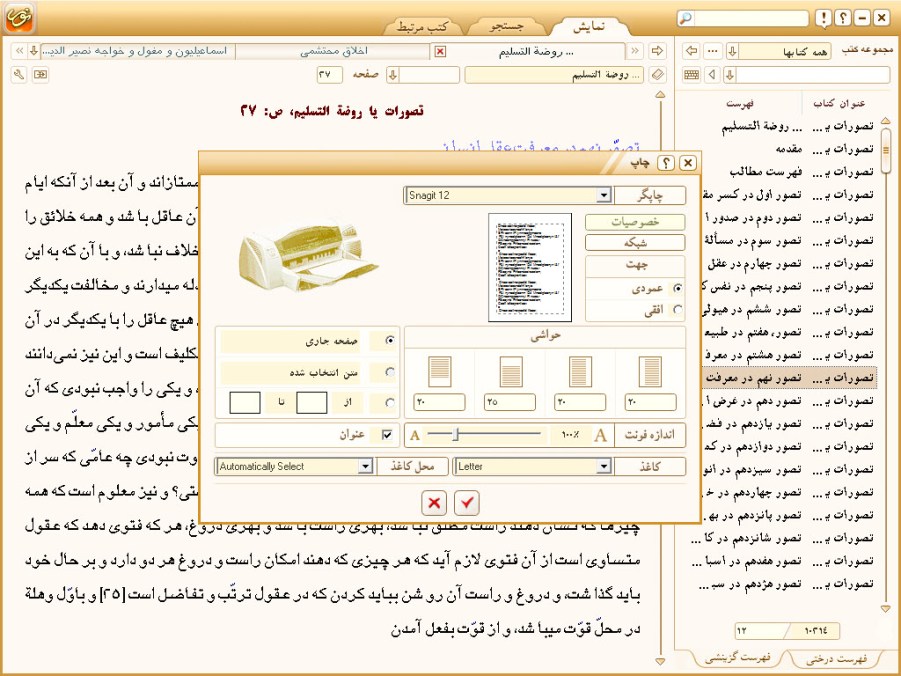Open the dropdown arrow right of the keyboard icon

730,75
